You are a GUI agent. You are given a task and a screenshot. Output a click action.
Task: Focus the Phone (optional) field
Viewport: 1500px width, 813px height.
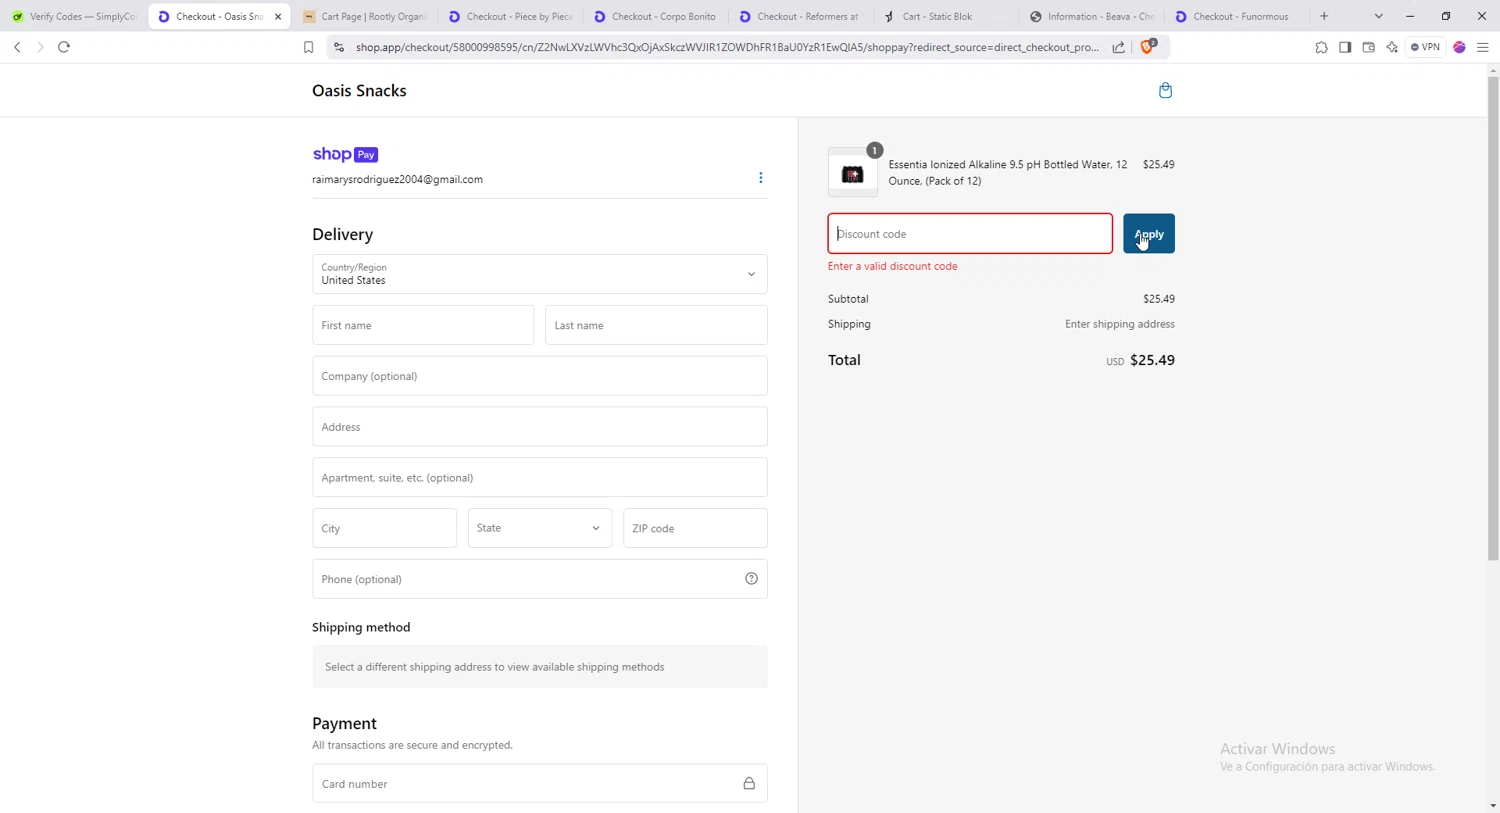click(x=540, y=579)
